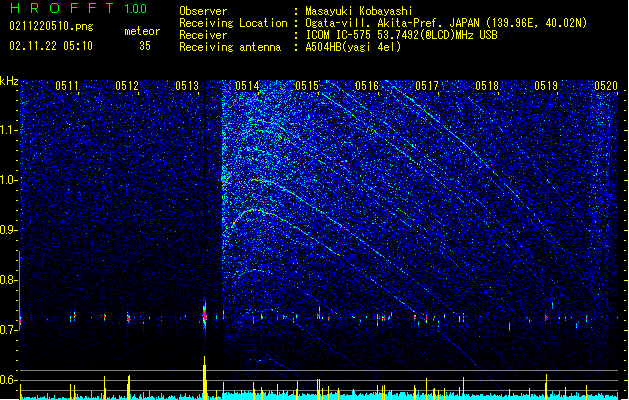Click the 0513 time marker

187,86
